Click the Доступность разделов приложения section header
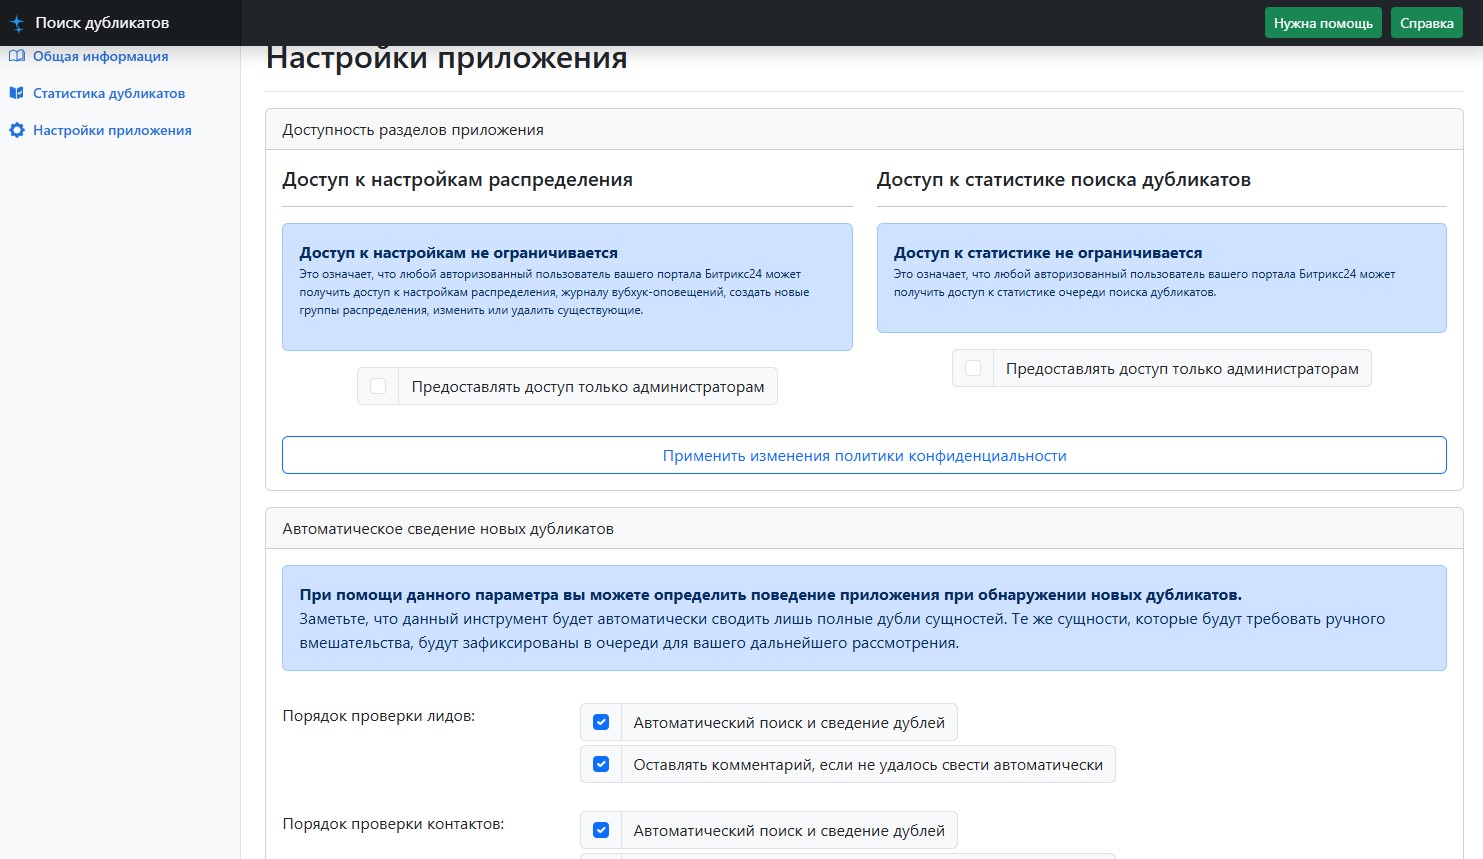The height and width of the screenshot is (859, 1483). 413,130
